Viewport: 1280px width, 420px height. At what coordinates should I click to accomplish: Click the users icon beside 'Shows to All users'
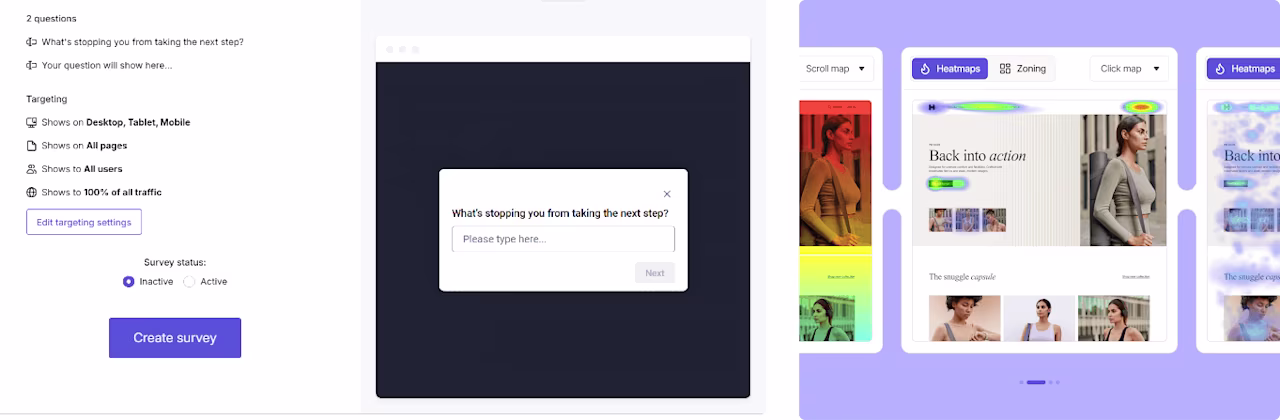point(32,169)
